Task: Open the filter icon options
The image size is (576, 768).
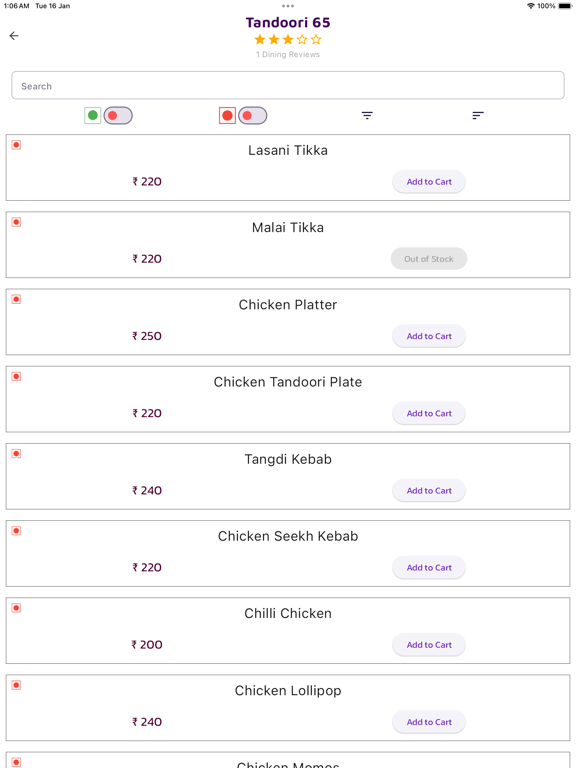Action: point(367,116)
